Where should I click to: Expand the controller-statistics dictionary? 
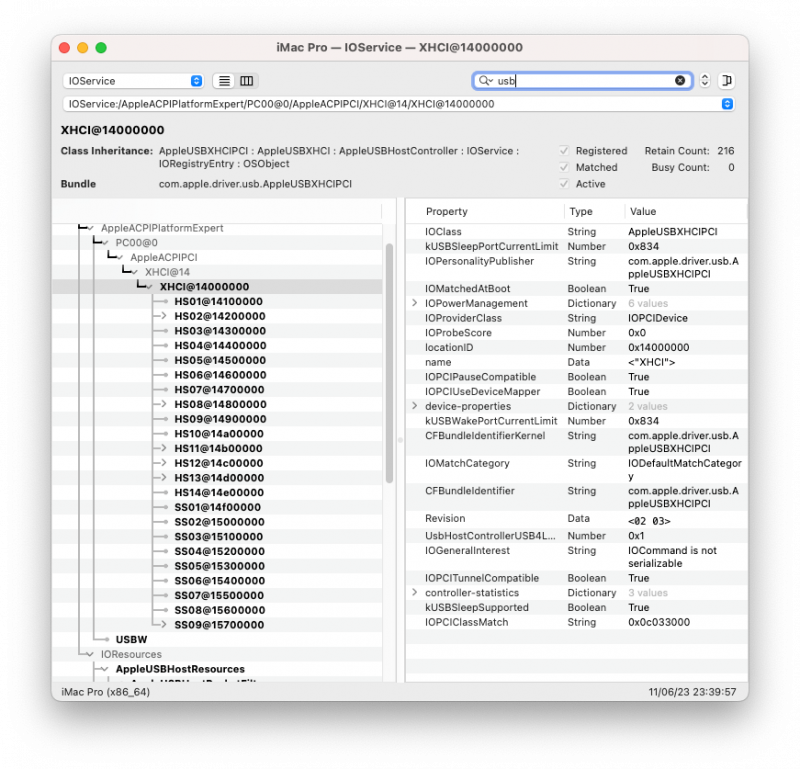[415, 593]
